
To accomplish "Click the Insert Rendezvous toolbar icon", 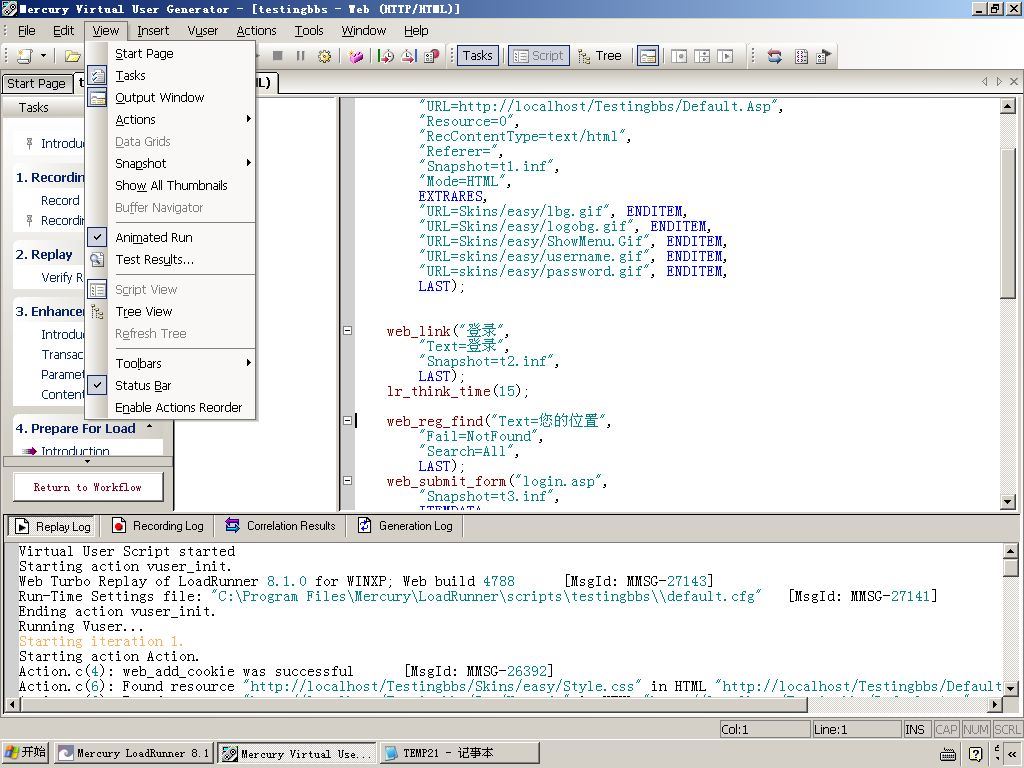I will point(431,56).
